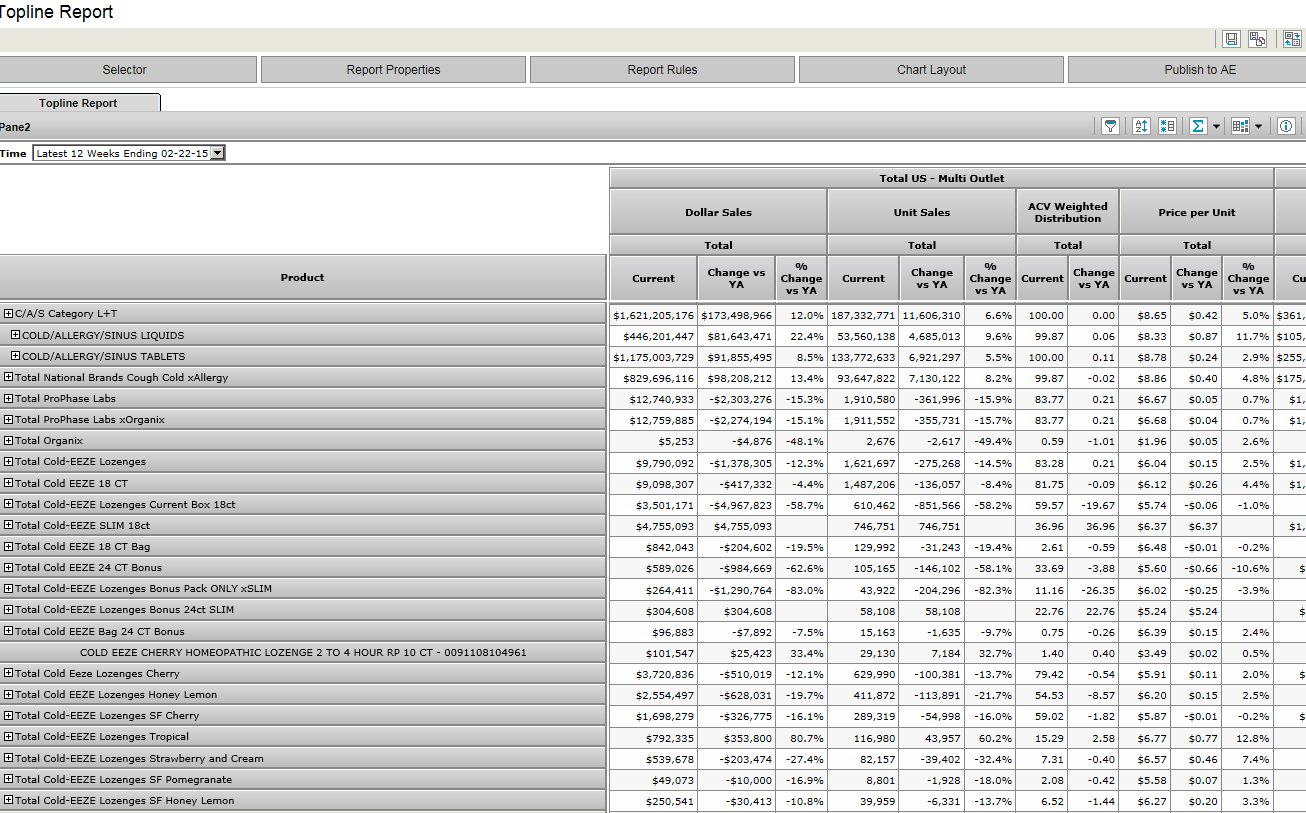This screenshot has height=813, width=1306.
Task: Click the Sigma totals icon
Action: click(x=1198, y=126)
